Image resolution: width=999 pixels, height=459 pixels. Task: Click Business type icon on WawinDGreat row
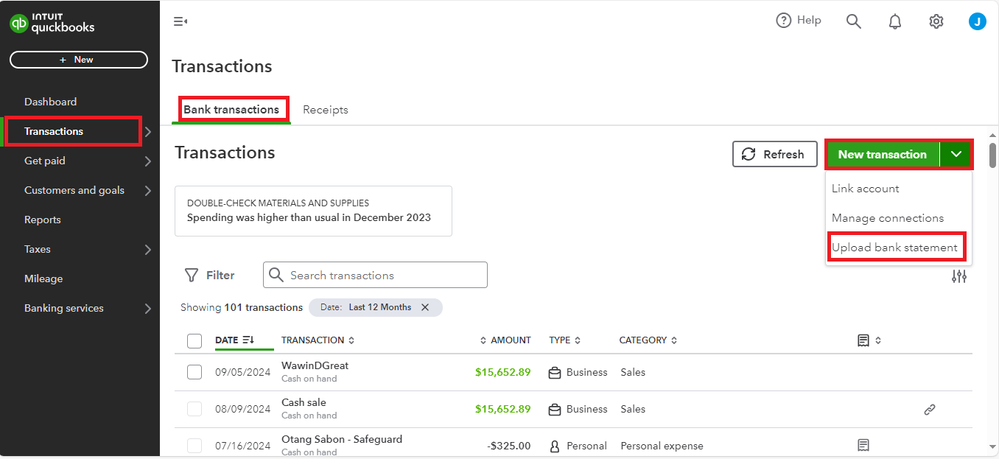click(x=554, y=372)
